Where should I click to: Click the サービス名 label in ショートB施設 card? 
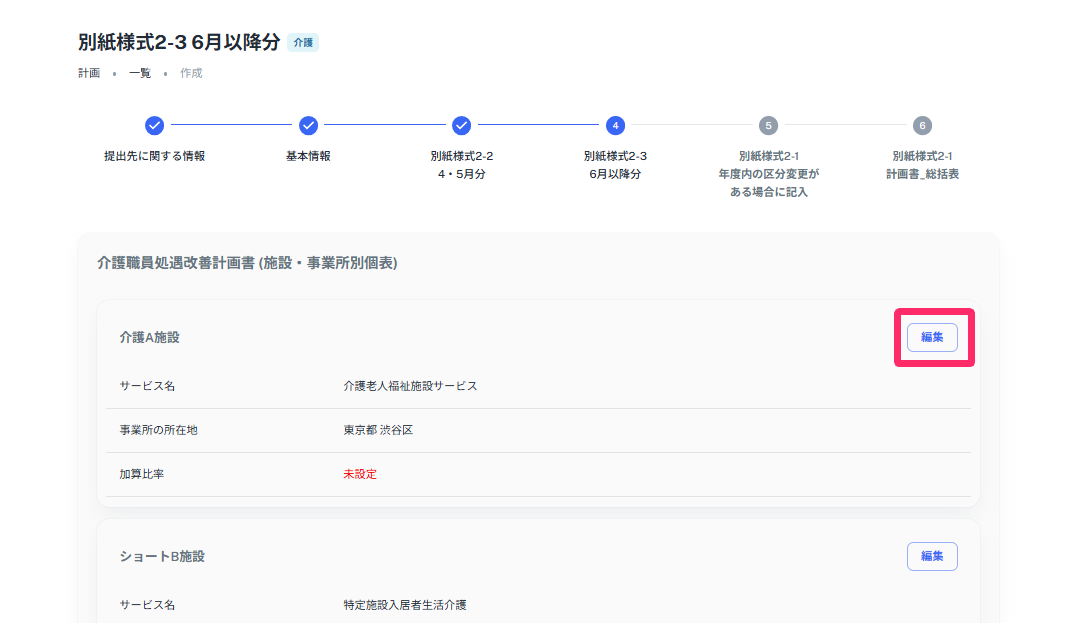pos(147,605)
